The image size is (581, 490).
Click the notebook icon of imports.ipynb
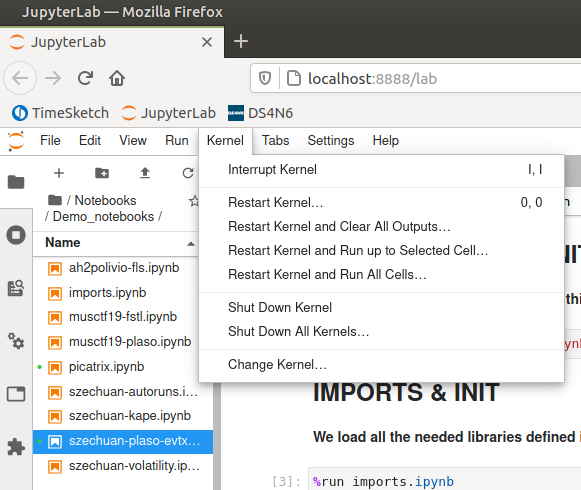[x=55, y=294]
